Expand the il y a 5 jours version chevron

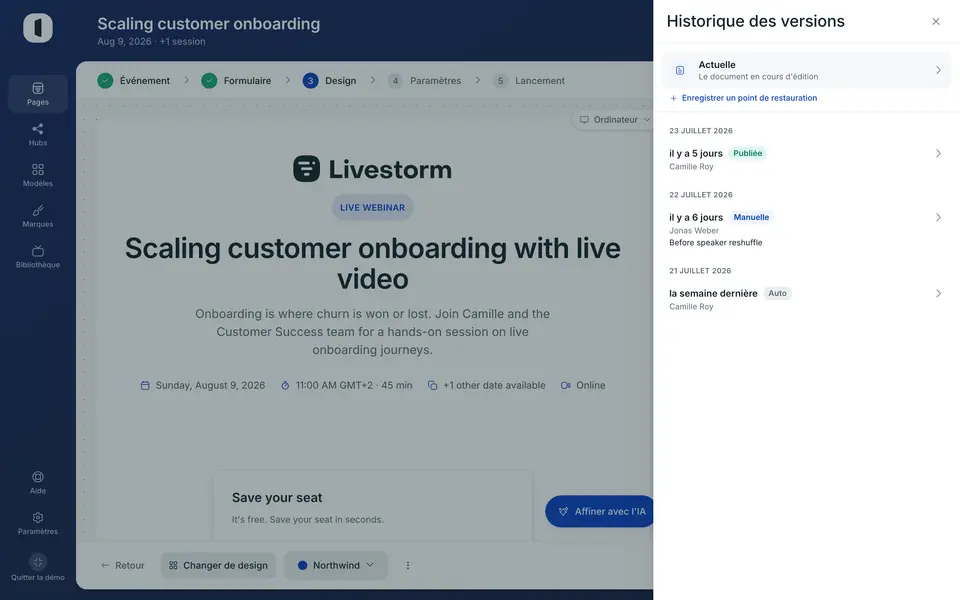tap(938, 154)
